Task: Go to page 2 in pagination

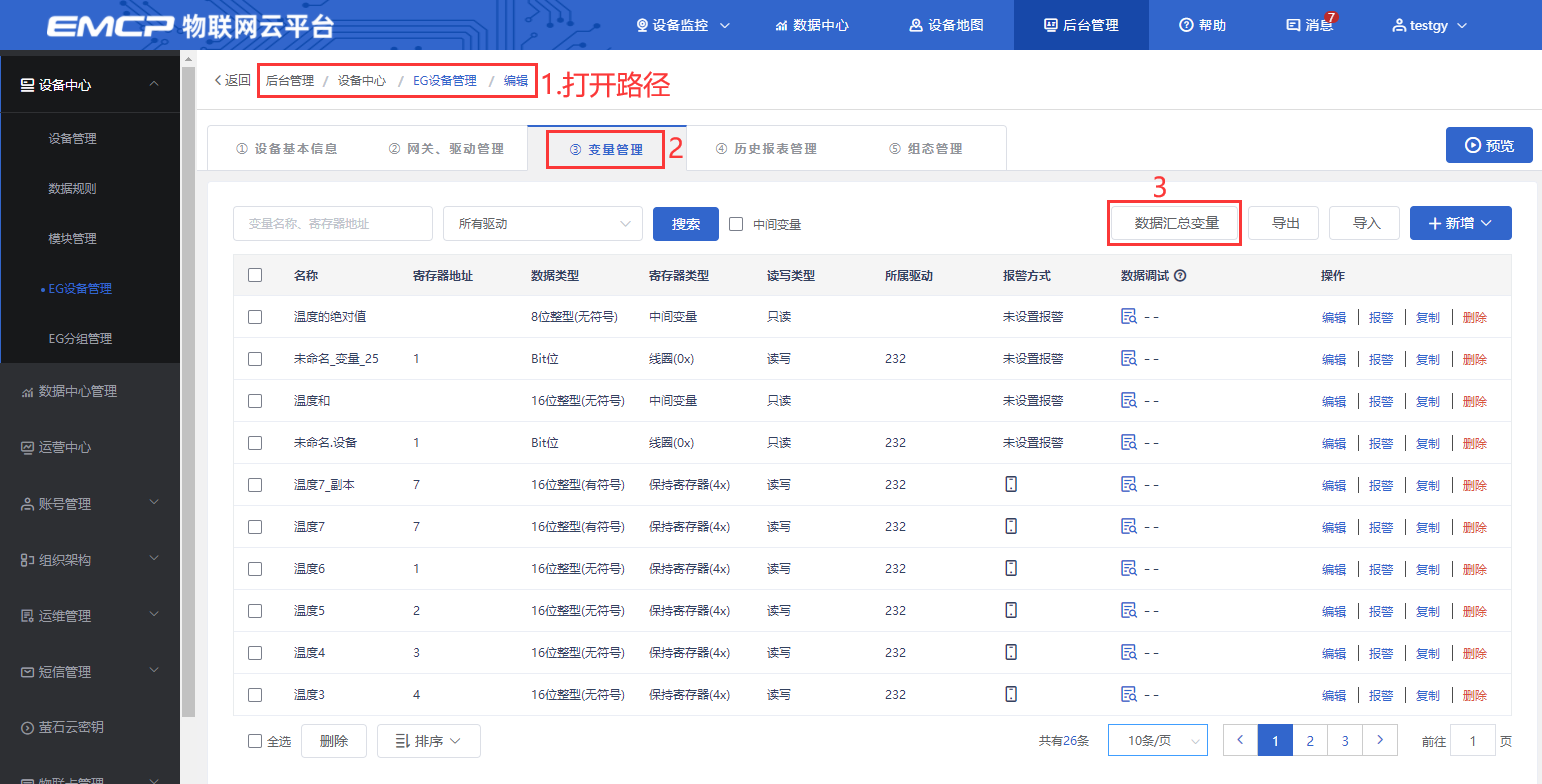Action: click(1310, 741)
